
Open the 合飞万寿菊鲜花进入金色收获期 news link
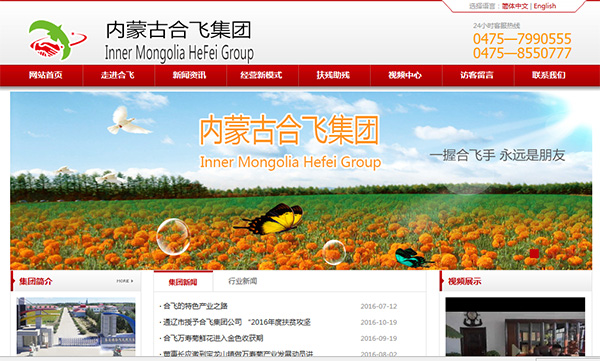click(x=213, y=338)
